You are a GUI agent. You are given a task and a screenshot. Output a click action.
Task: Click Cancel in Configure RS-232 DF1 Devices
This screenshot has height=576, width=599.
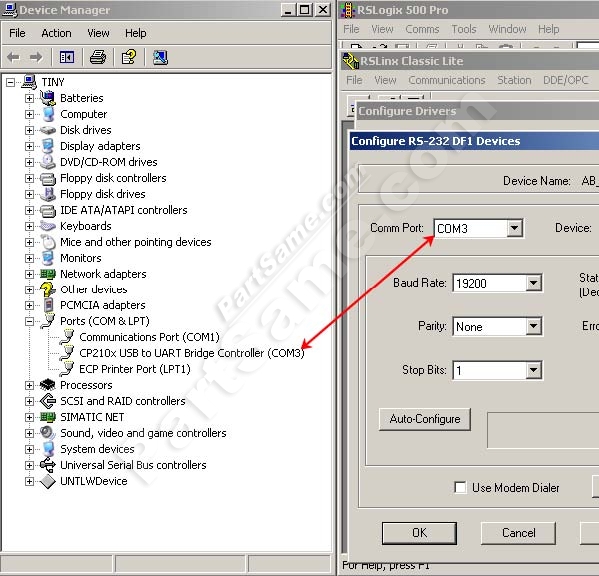(518, 533)
